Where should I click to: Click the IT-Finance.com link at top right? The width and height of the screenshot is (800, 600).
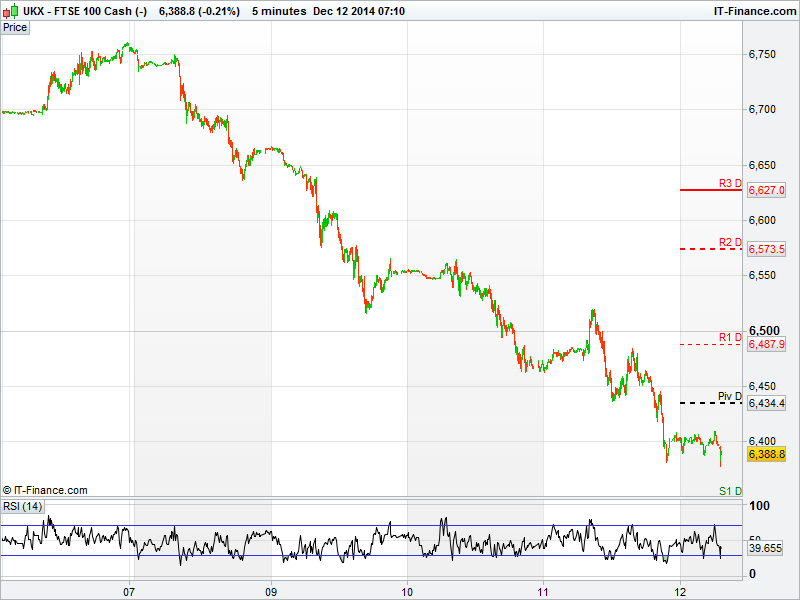pos(754,11)
